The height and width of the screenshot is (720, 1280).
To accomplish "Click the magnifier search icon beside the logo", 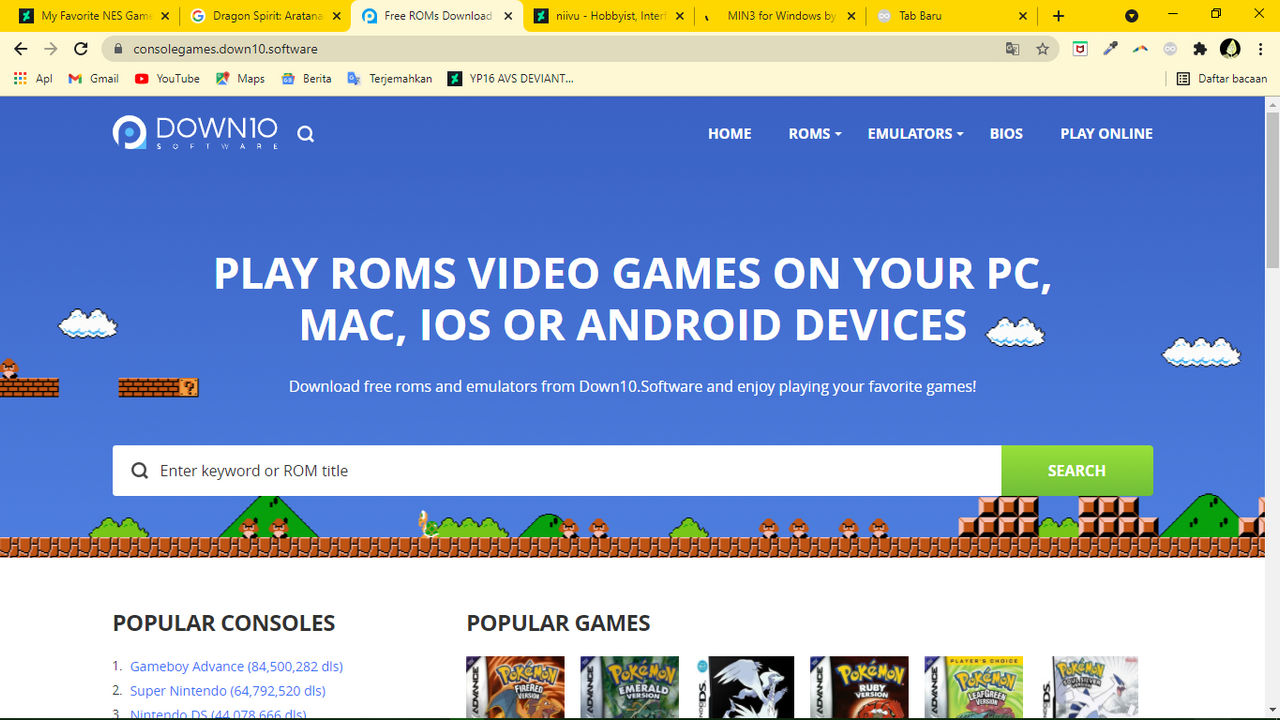I will coord(305,132).
